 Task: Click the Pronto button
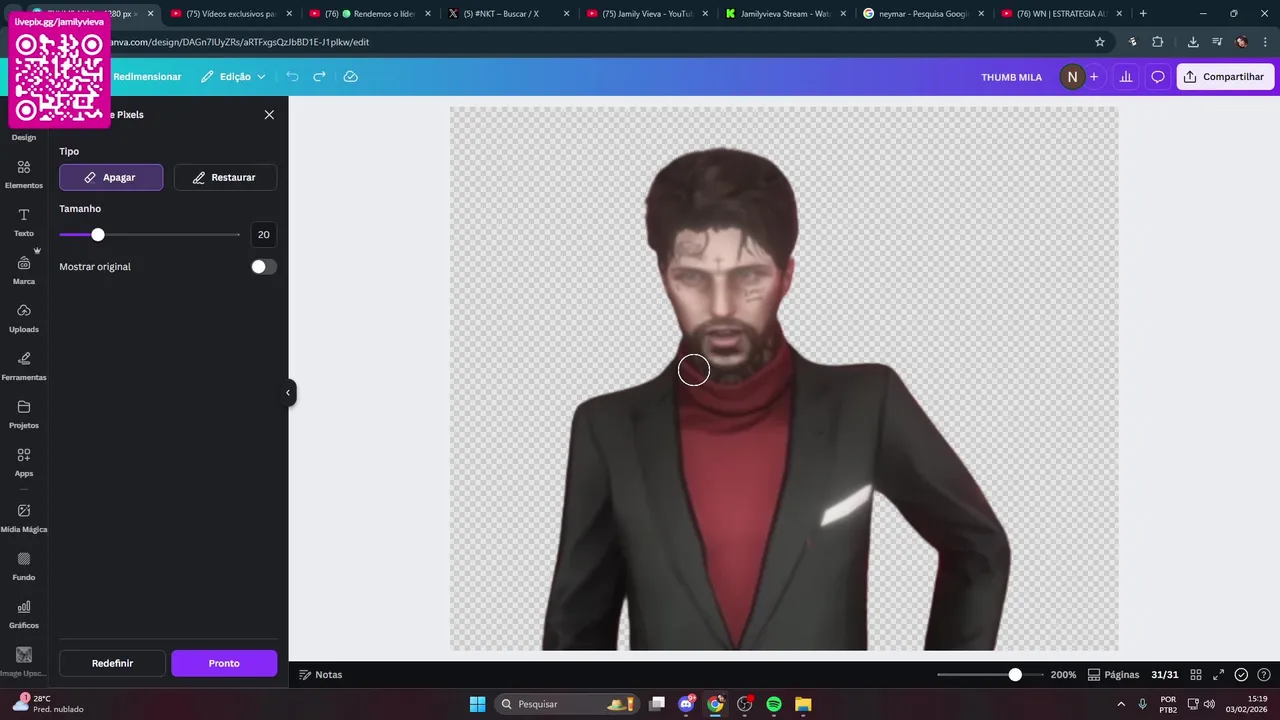tap(224, 663)
